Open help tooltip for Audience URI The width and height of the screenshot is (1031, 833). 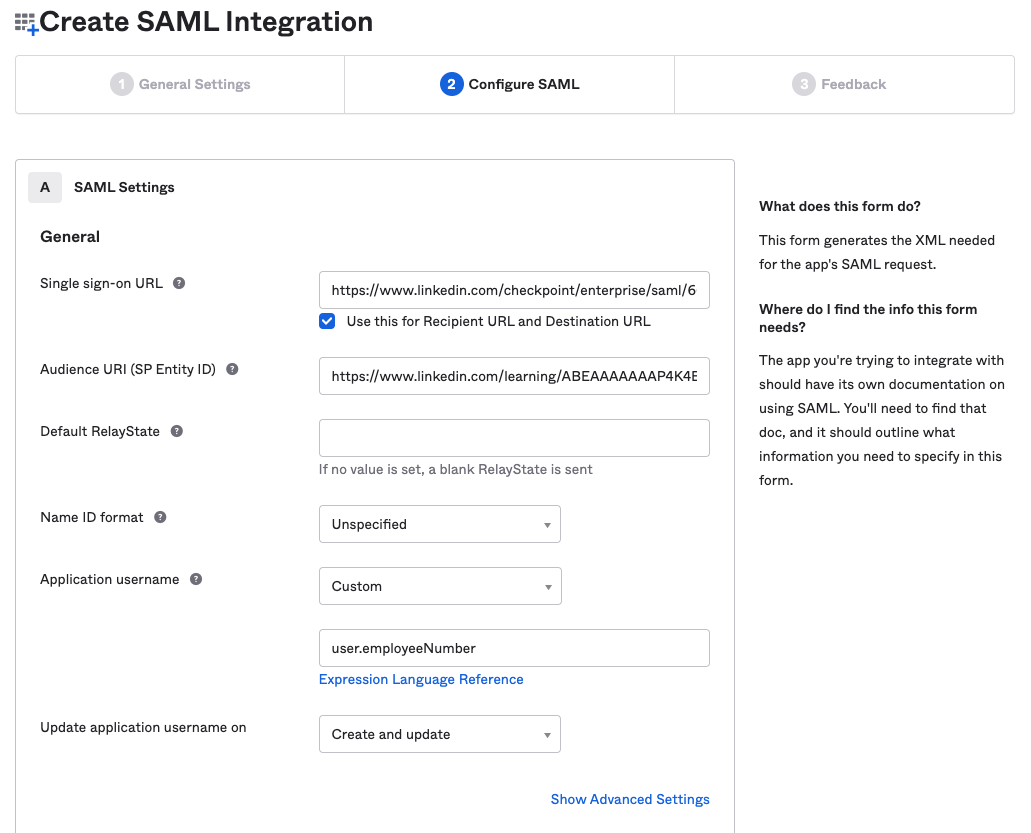coord(231,369)
